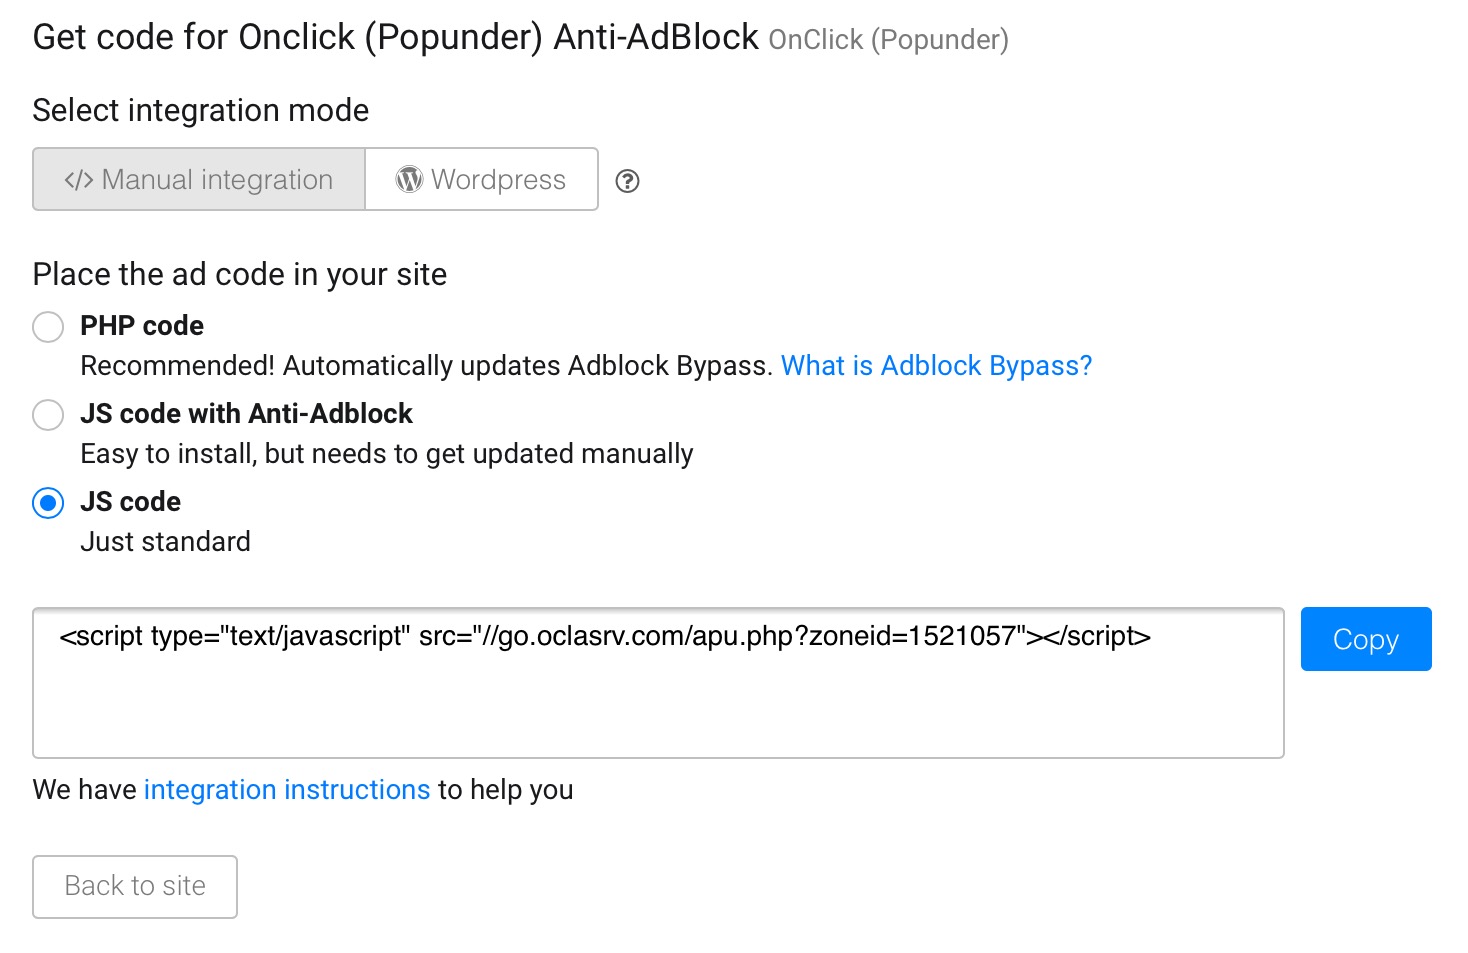This screenshot has width=1468, height=953.
Task: Select the standard JS code radio button
Action: 48,503
